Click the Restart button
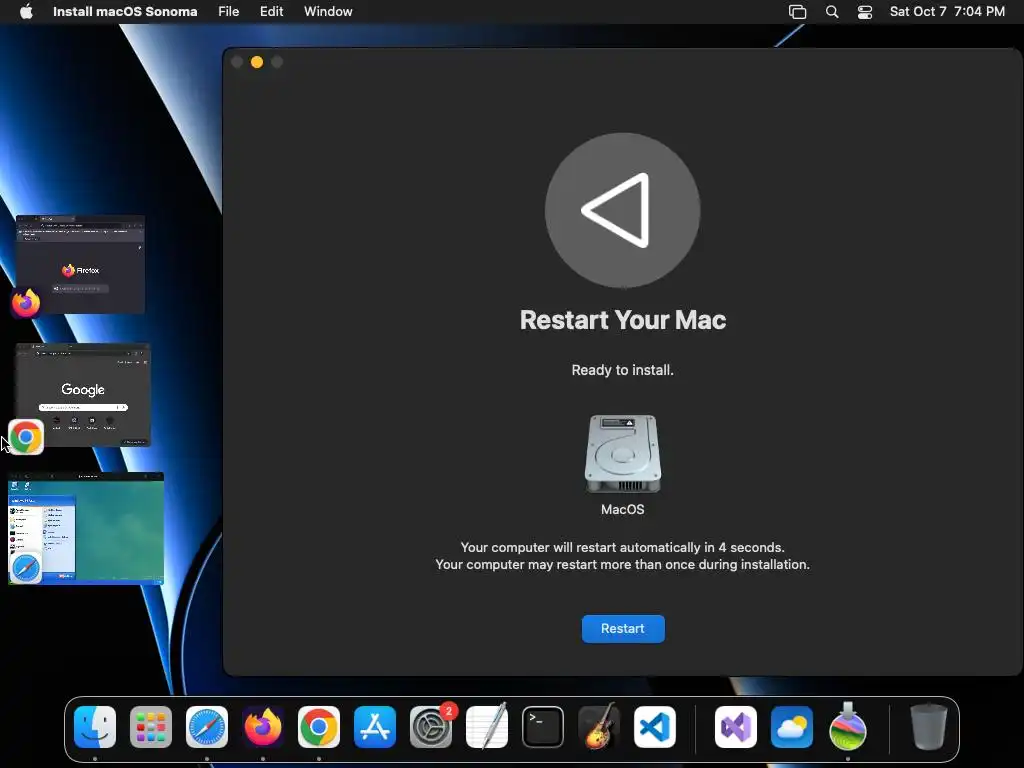Image resolution: width=1024 pixels, height=768 pixels. (623, 628)
